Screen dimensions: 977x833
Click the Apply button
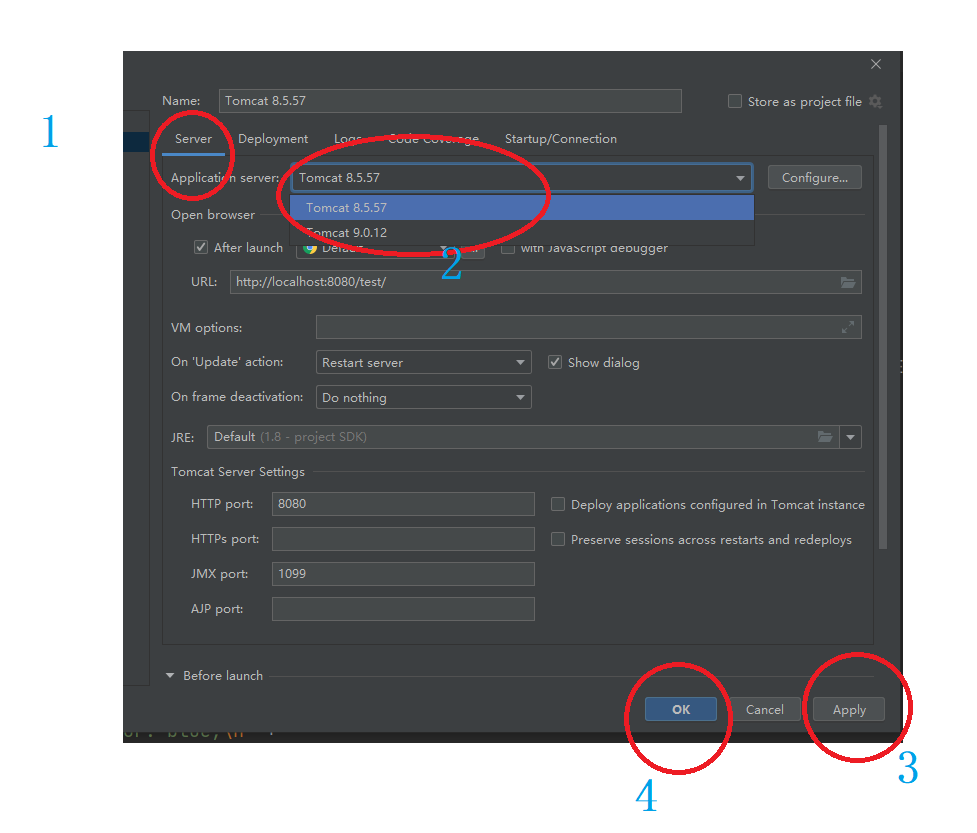[849, 709]
